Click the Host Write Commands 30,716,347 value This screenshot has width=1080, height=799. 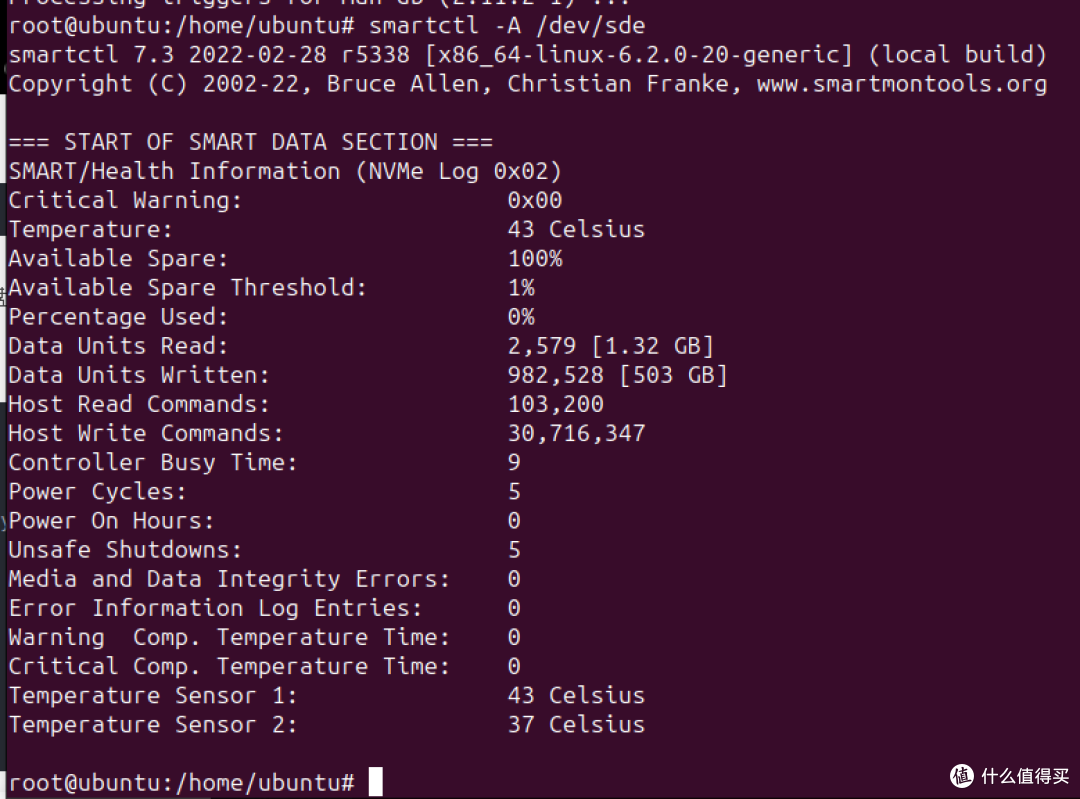pos(576,433)
